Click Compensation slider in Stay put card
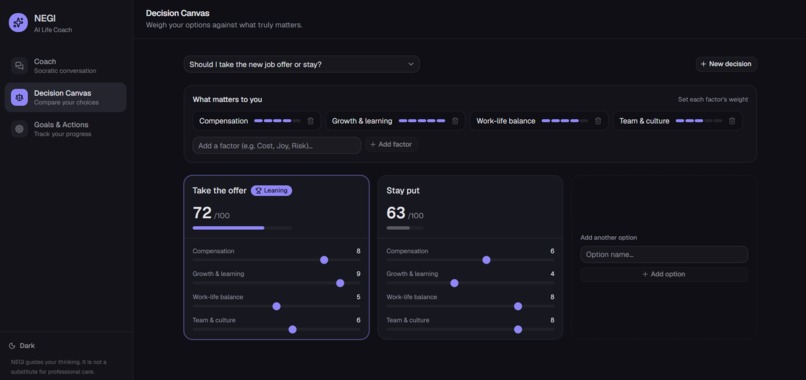This screenshot has height=380, width=806. tap(470, 260)
